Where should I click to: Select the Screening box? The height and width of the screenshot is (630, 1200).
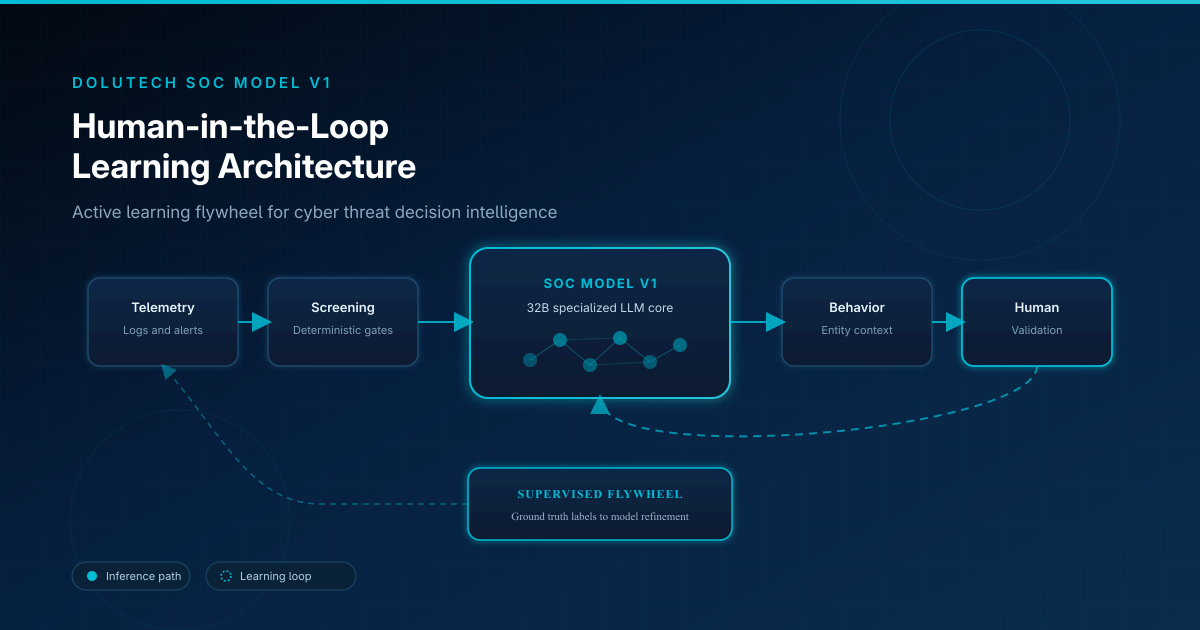(x=343, y=321)
